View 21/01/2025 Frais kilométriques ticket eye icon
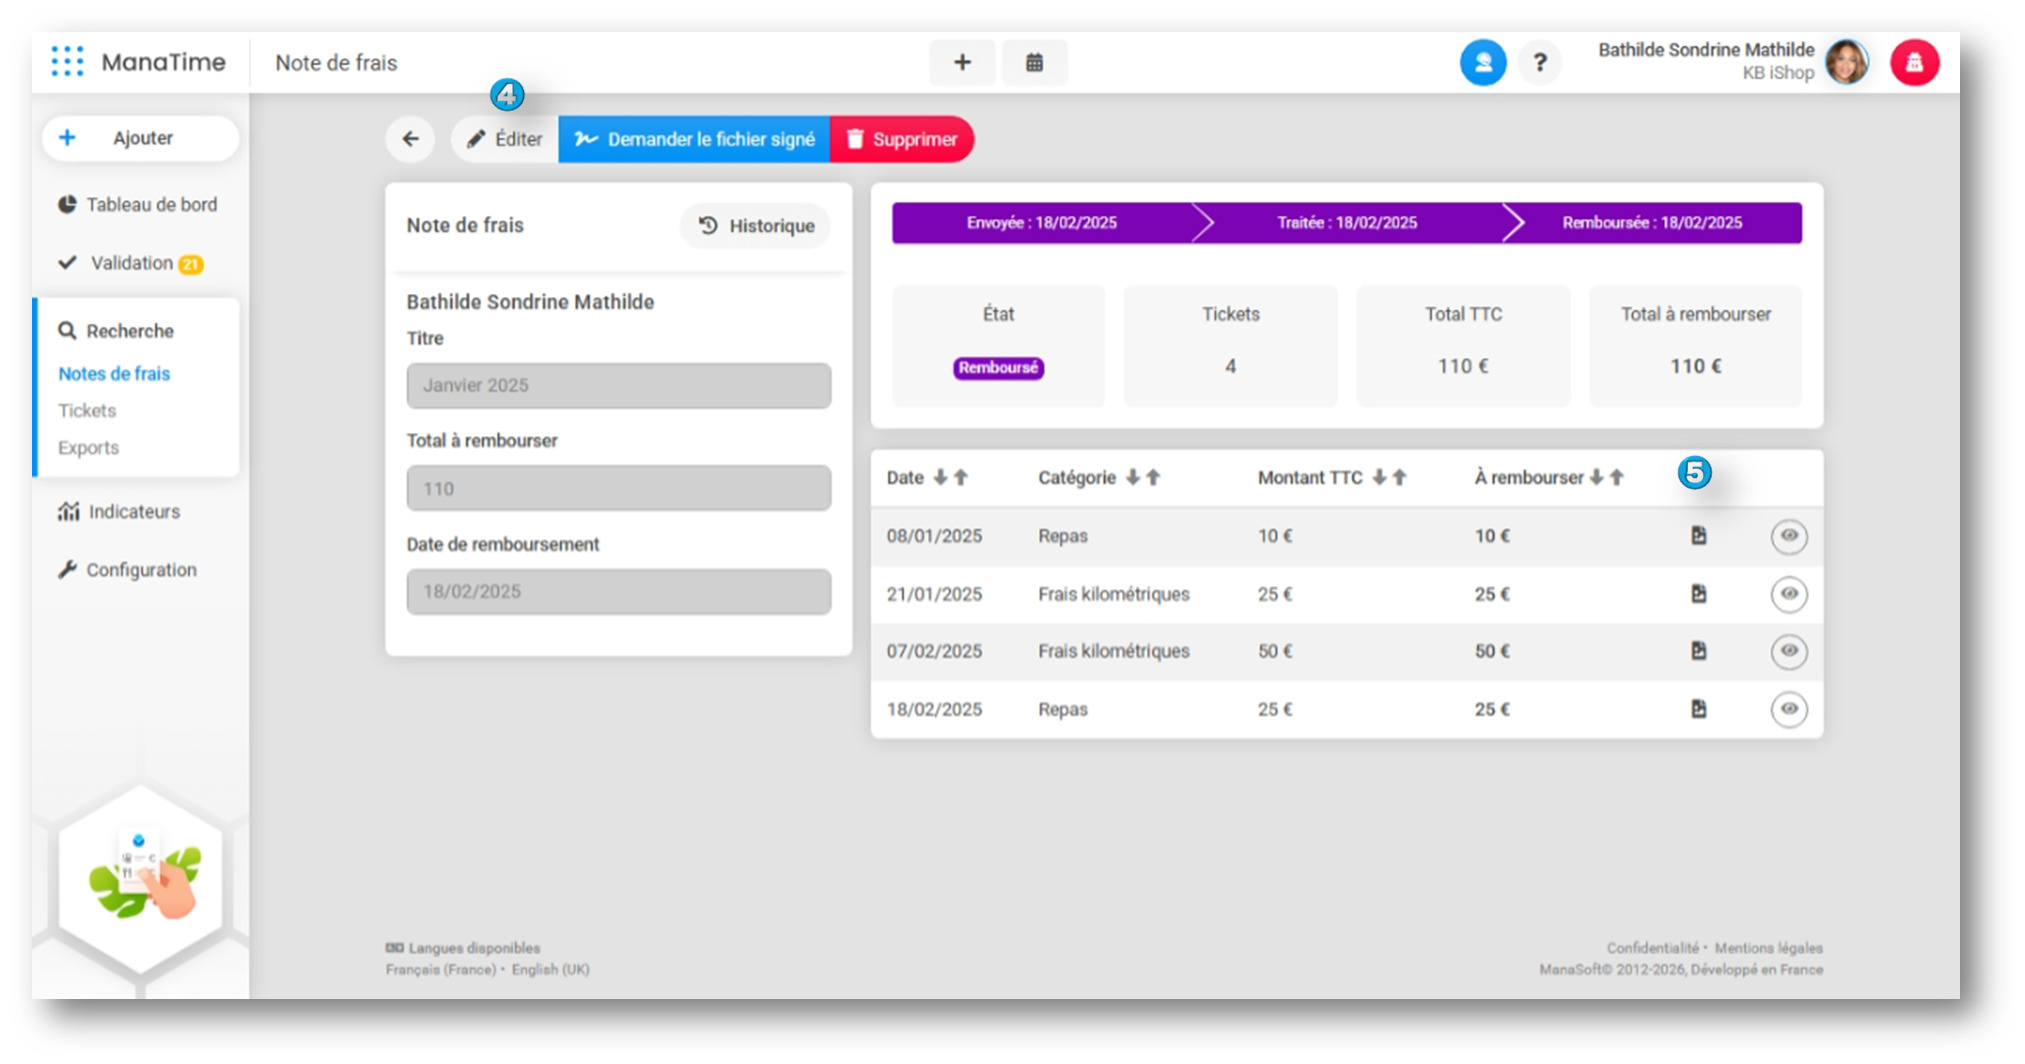Viewport: 2025px width, 1064px height. [1788, 594]
